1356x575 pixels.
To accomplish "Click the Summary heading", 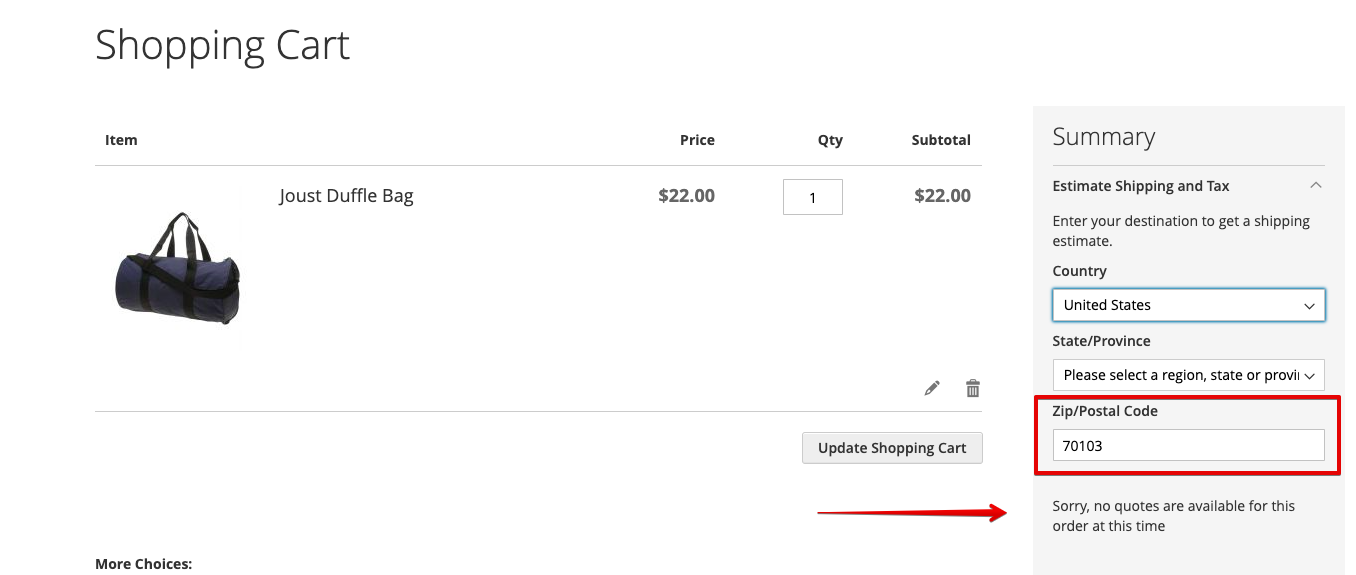I will pyautogui.click(x=1103, y=137).
